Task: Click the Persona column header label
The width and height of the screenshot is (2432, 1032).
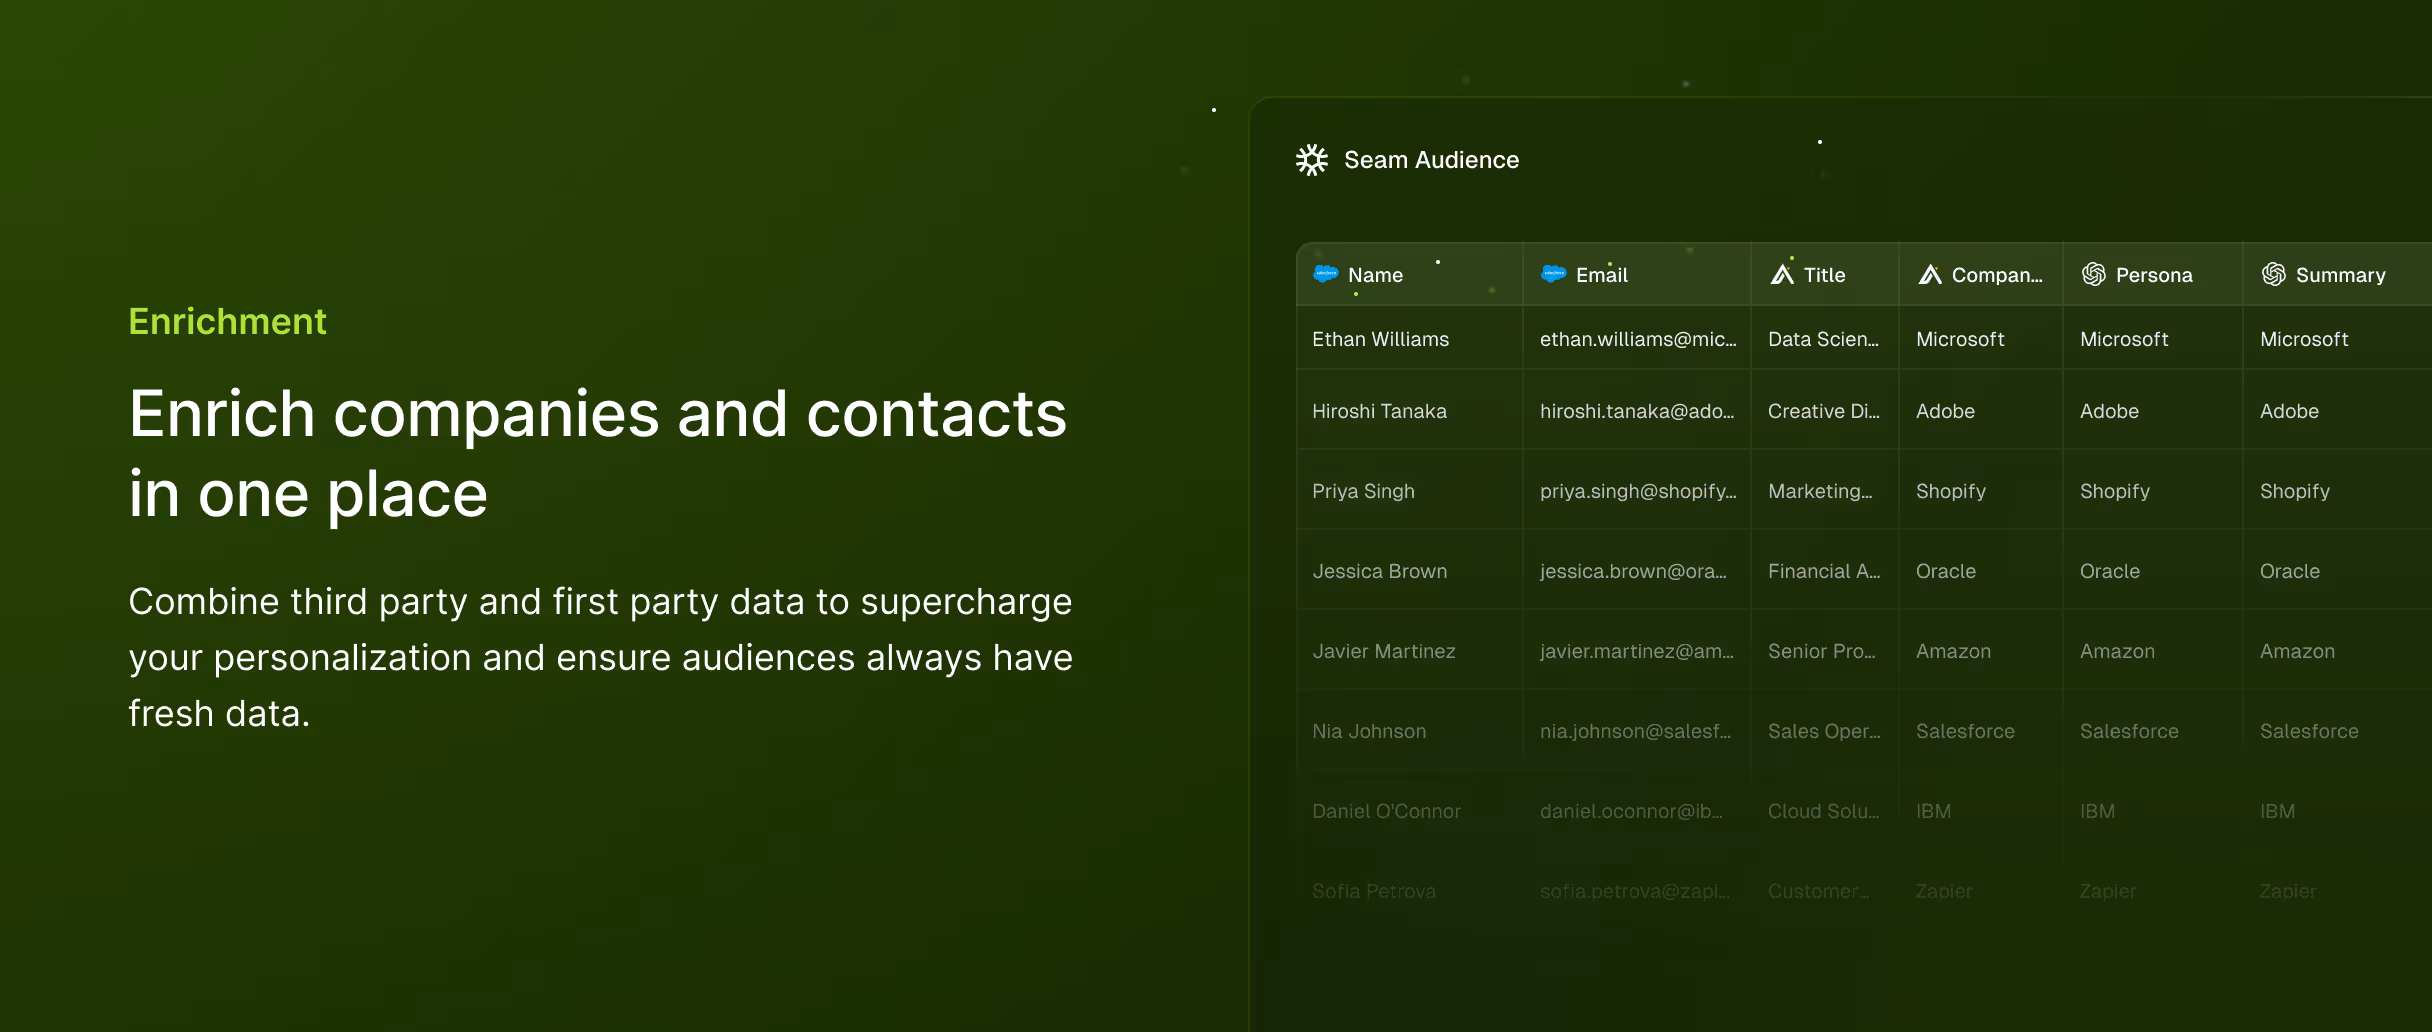Action: click(2154, 275)
